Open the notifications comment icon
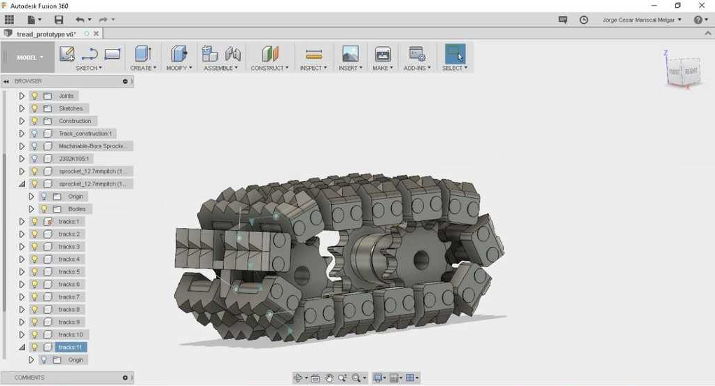The image size is (715, 386). click(563, 20)
